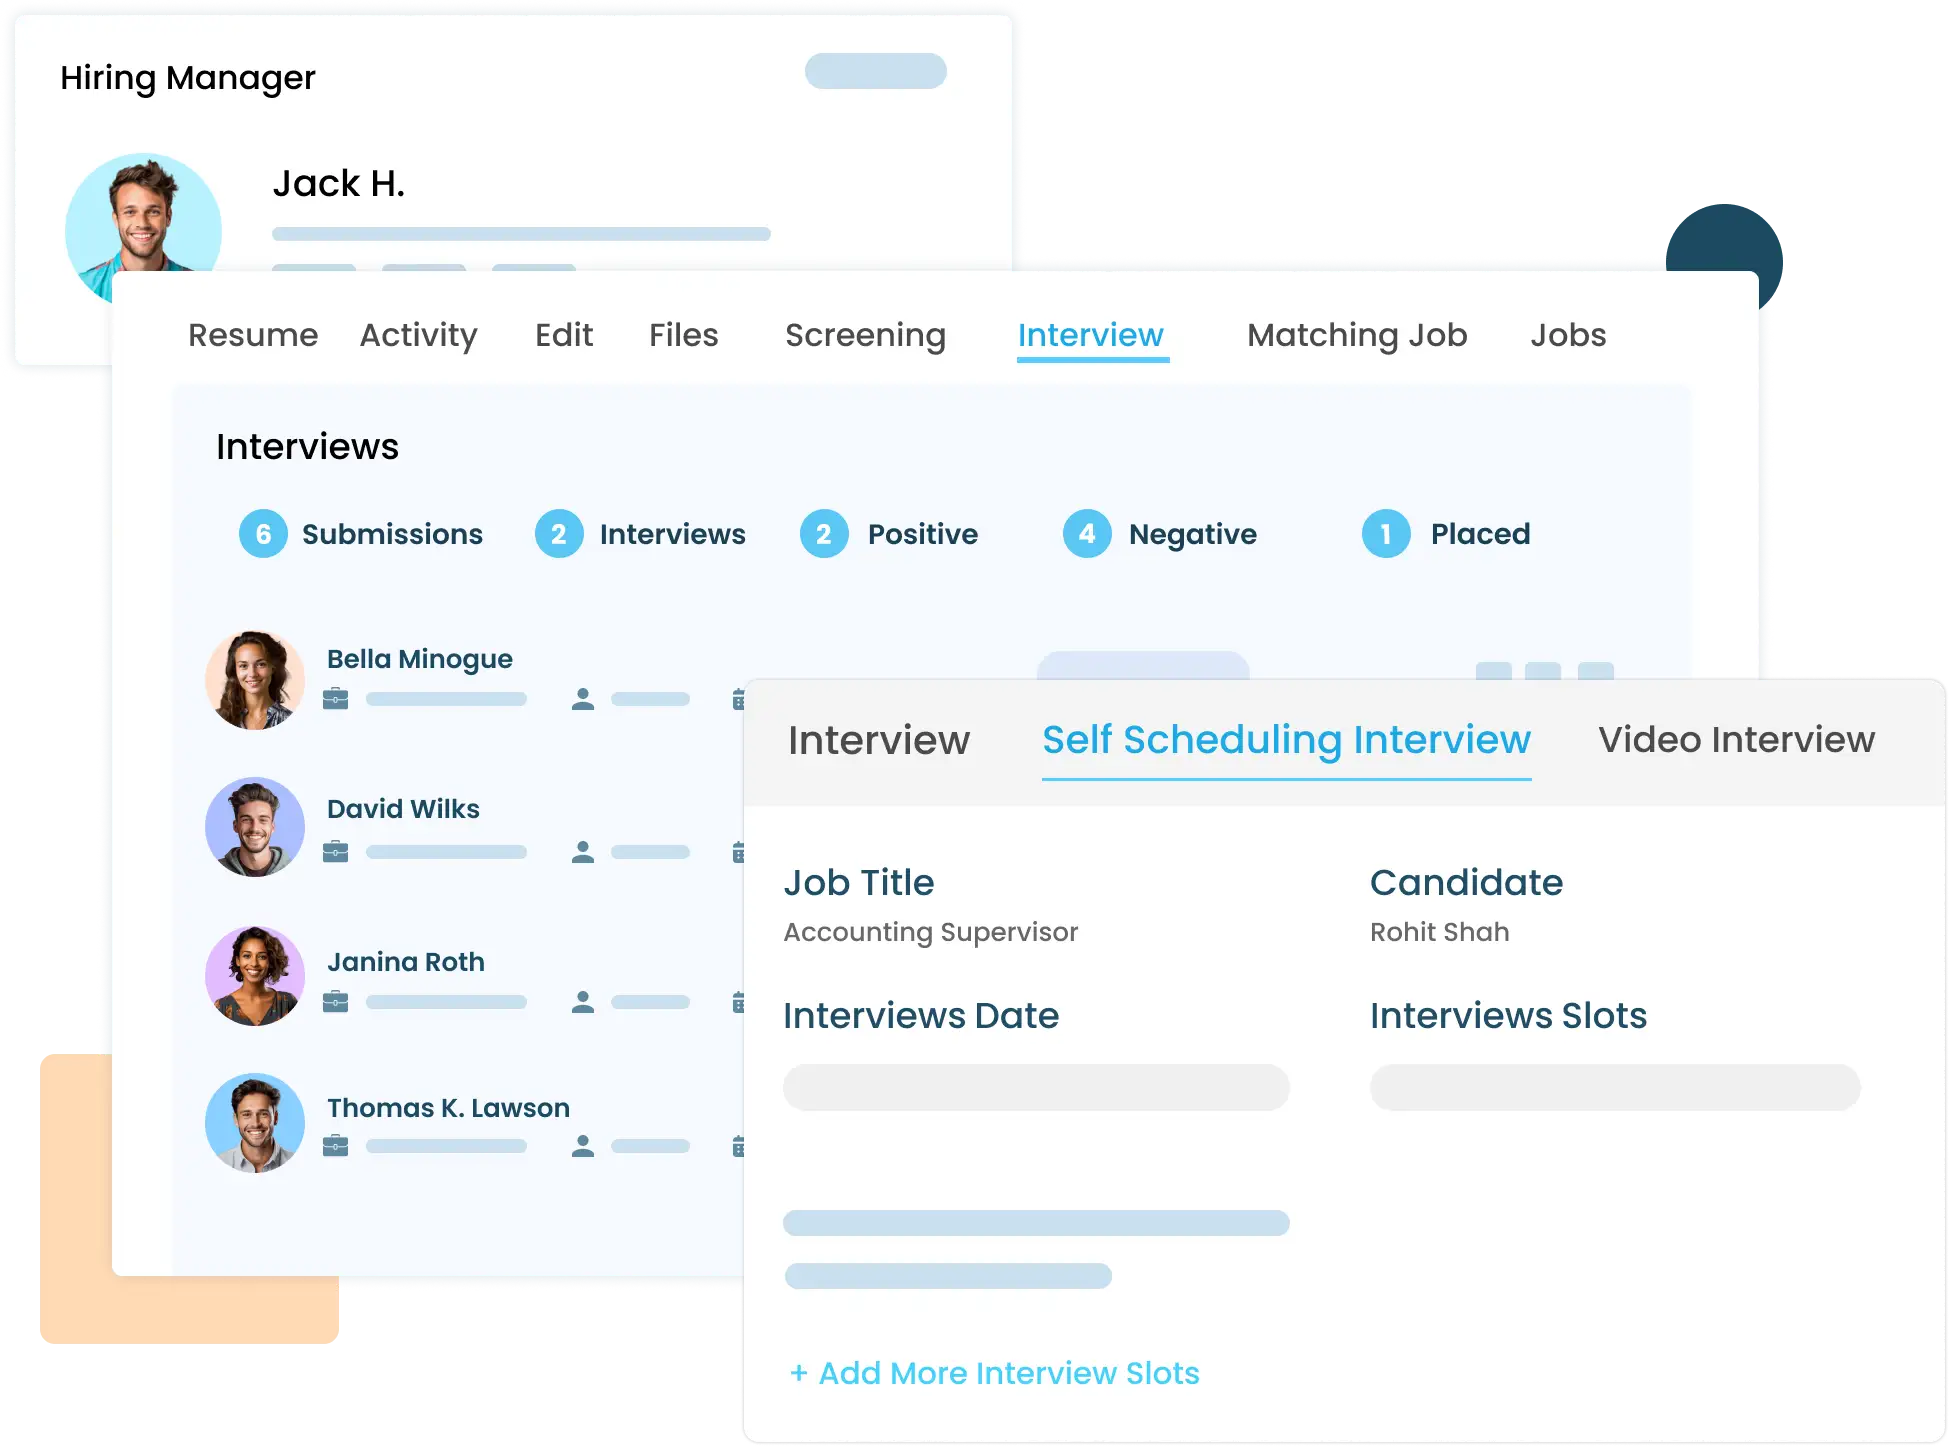Click the Placed status icon
The image size is (1949, 1446).
point(1387,533)
